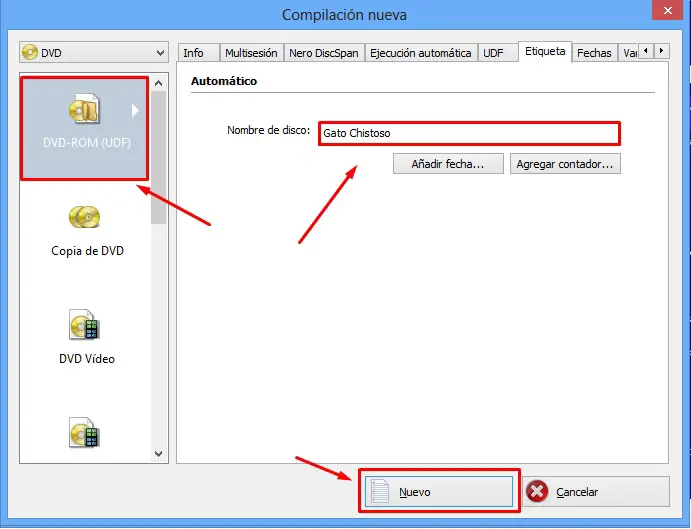Click the DVD Vídeo label
Image resolution: width=691 pixels, height=529 pixels.
[x=87, y=359]
